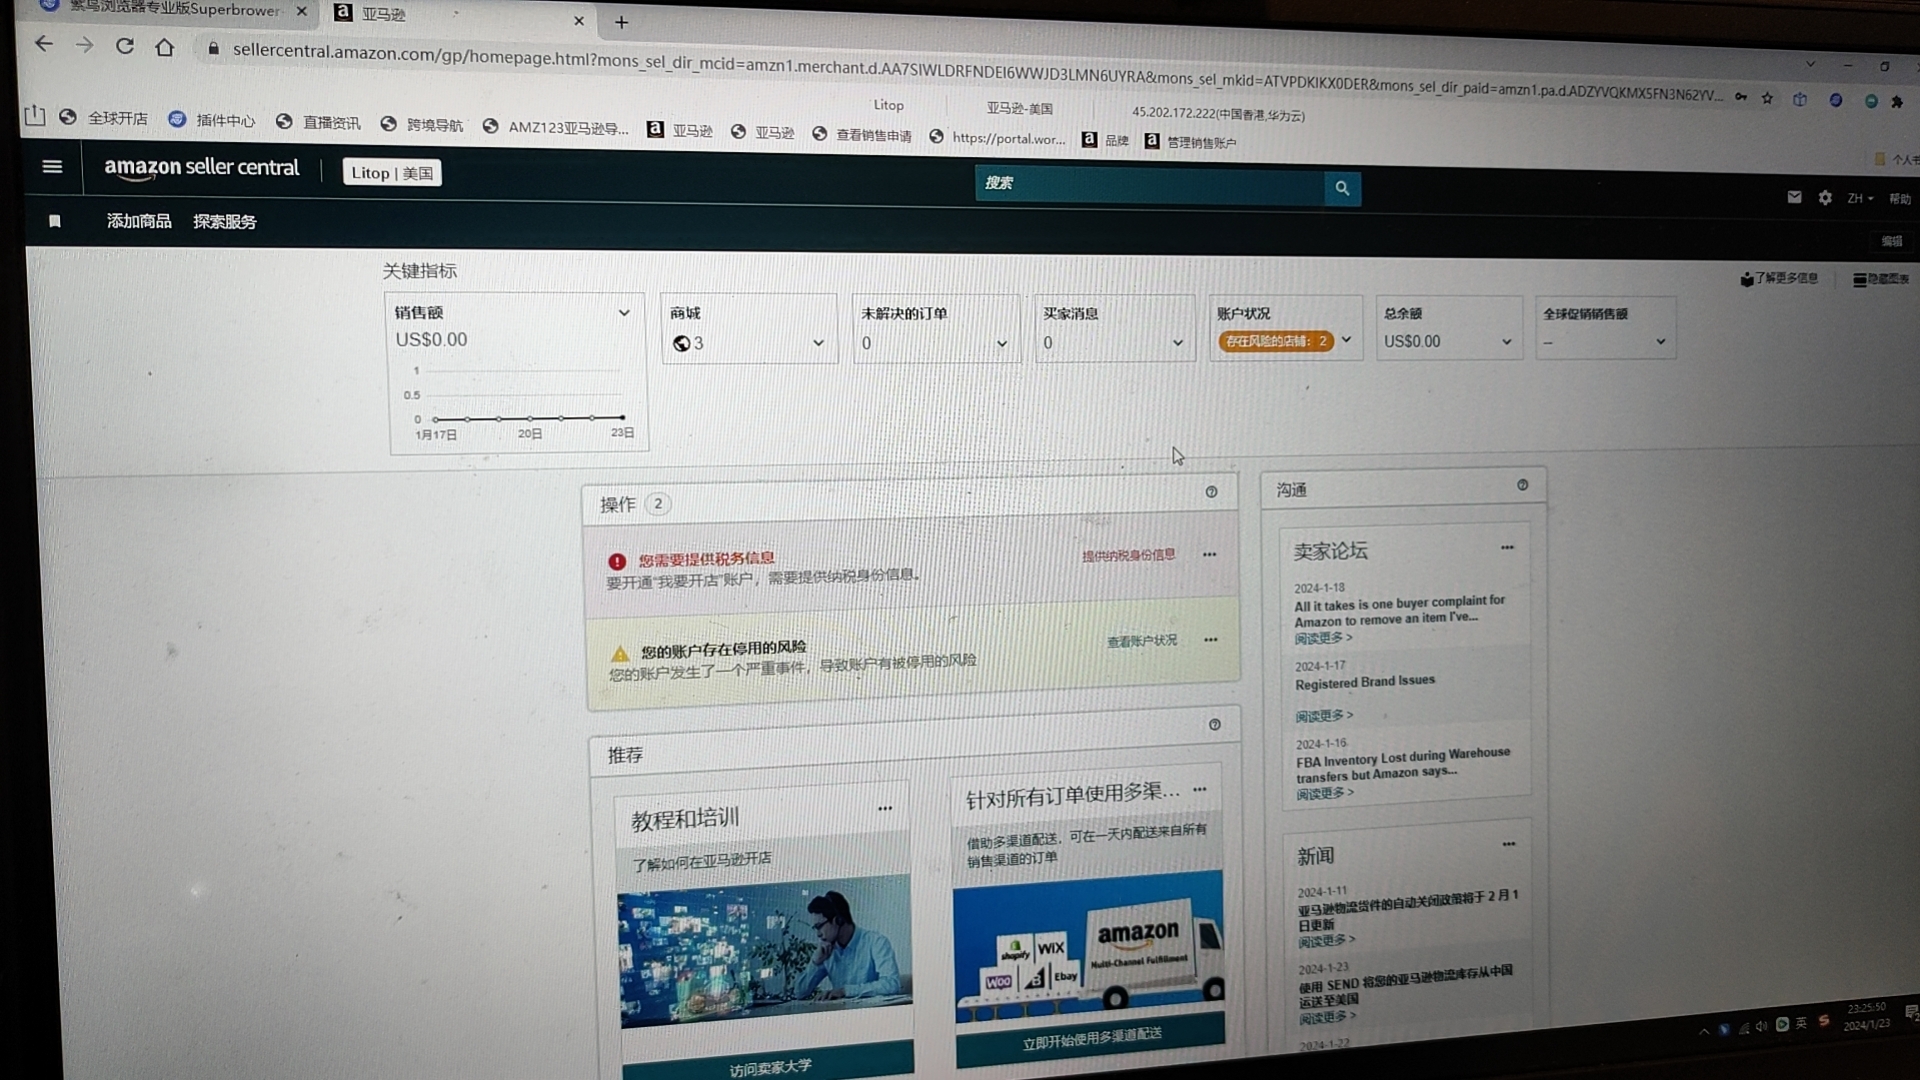Read more under Registered Brand Issues post
The width and height of the screenshot is (1920, 1080).
(x=1323, y=716)
